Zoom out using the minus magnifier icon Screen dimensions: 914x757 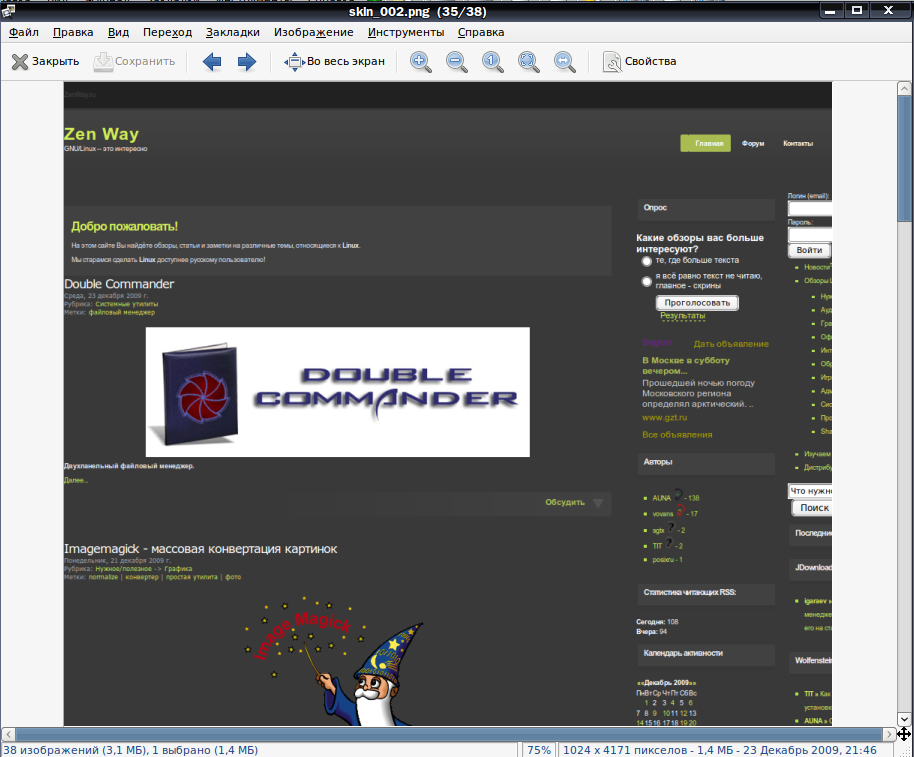click(456, 61)
